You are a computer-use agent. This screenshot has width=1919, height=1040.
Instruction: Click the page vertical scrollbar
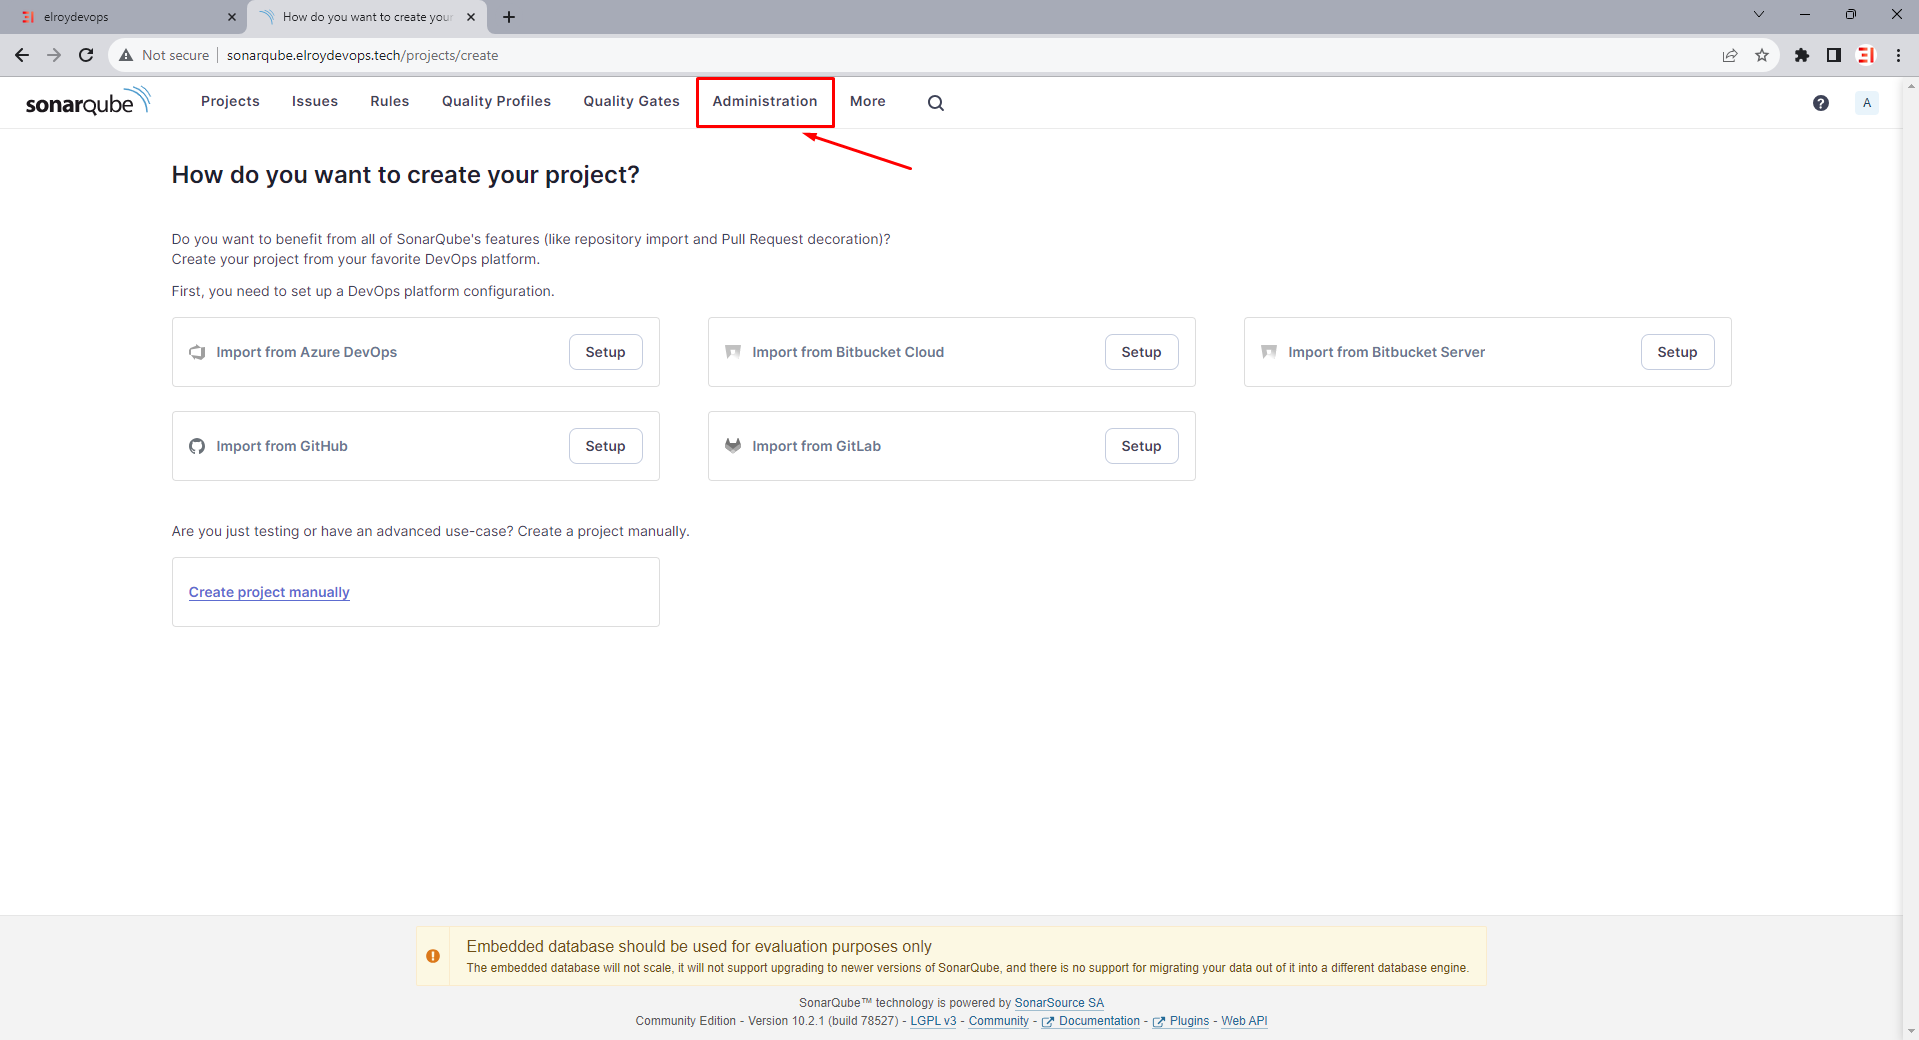(x=1910, y=558)
